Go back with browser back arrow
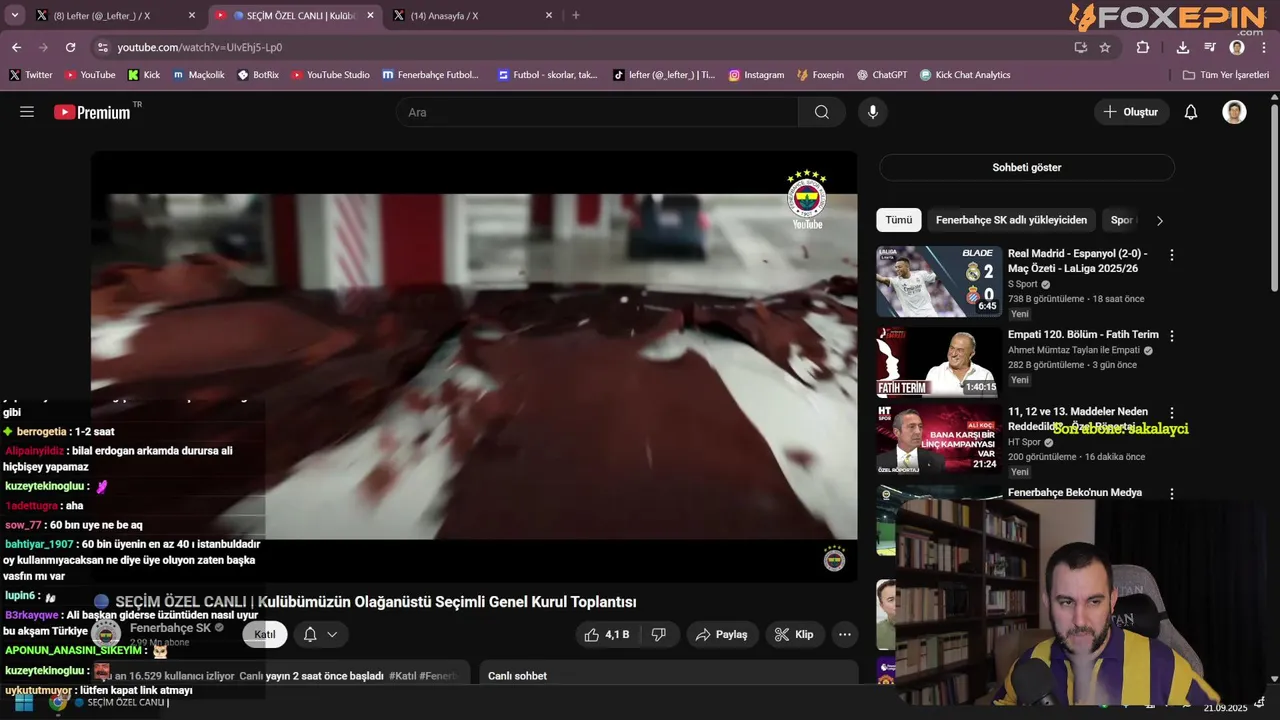This screenshot has height=720, width=1280. [17, 47]
